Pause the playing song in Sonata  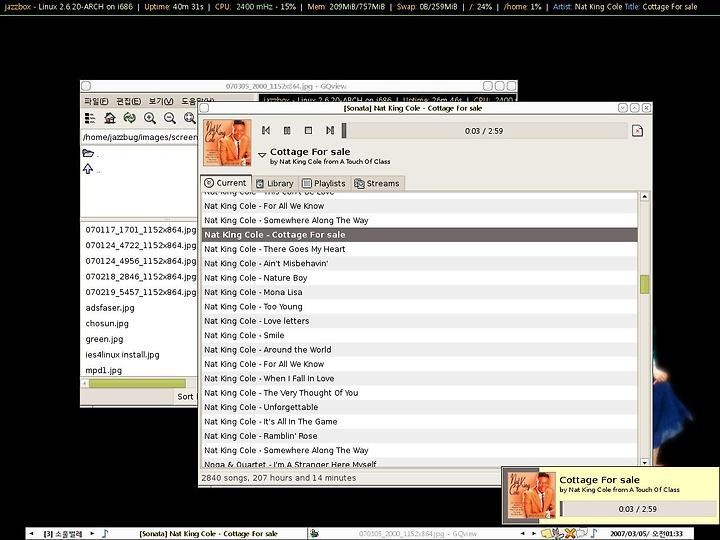tap(287, 130)
